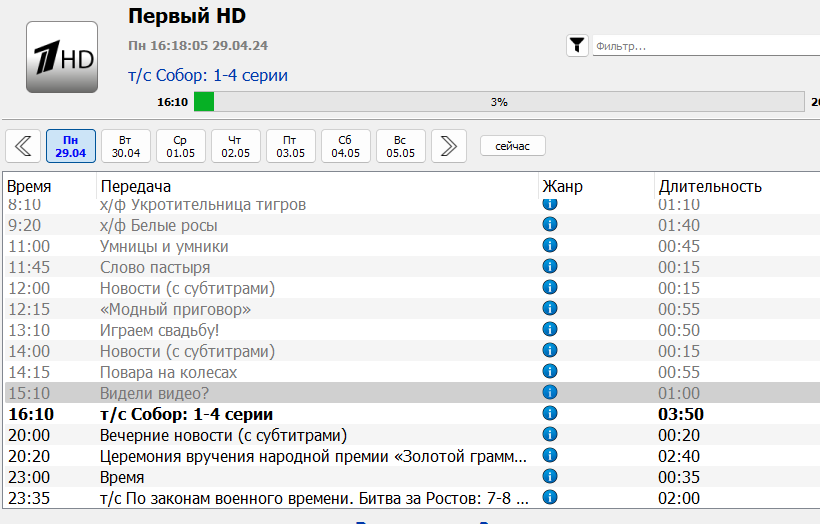This screenshot has height=524, width=820.
Task: Click the filter funnel icon
Action: 578,45
